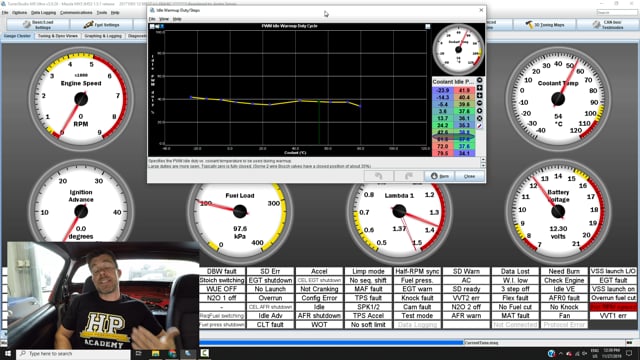Click the Half-RPM sync indicator
Screen dimensions: 640x360
(417, 271)
